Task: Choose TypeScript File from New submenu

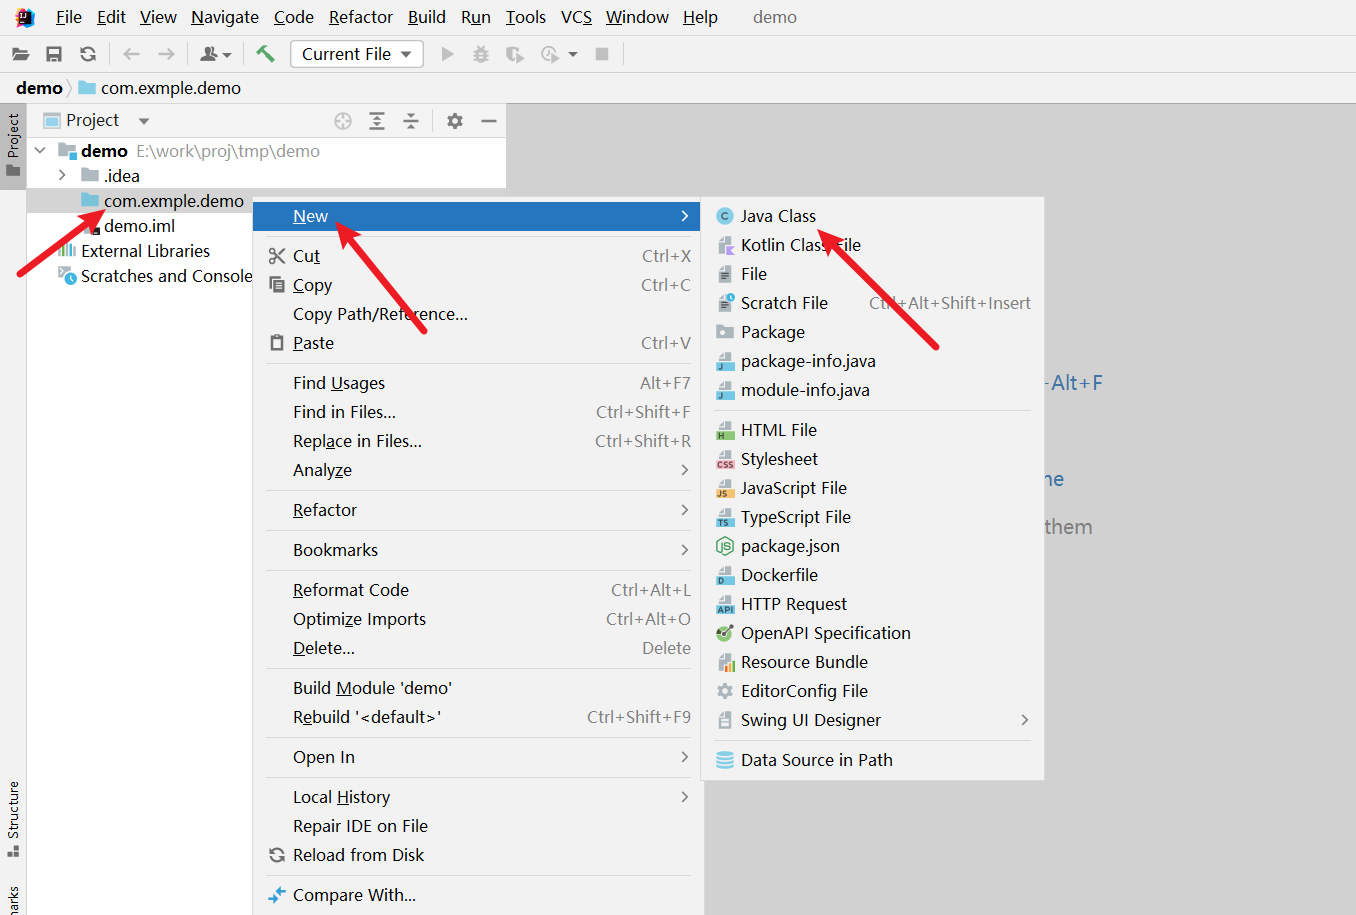Action: tap(873, 517)
